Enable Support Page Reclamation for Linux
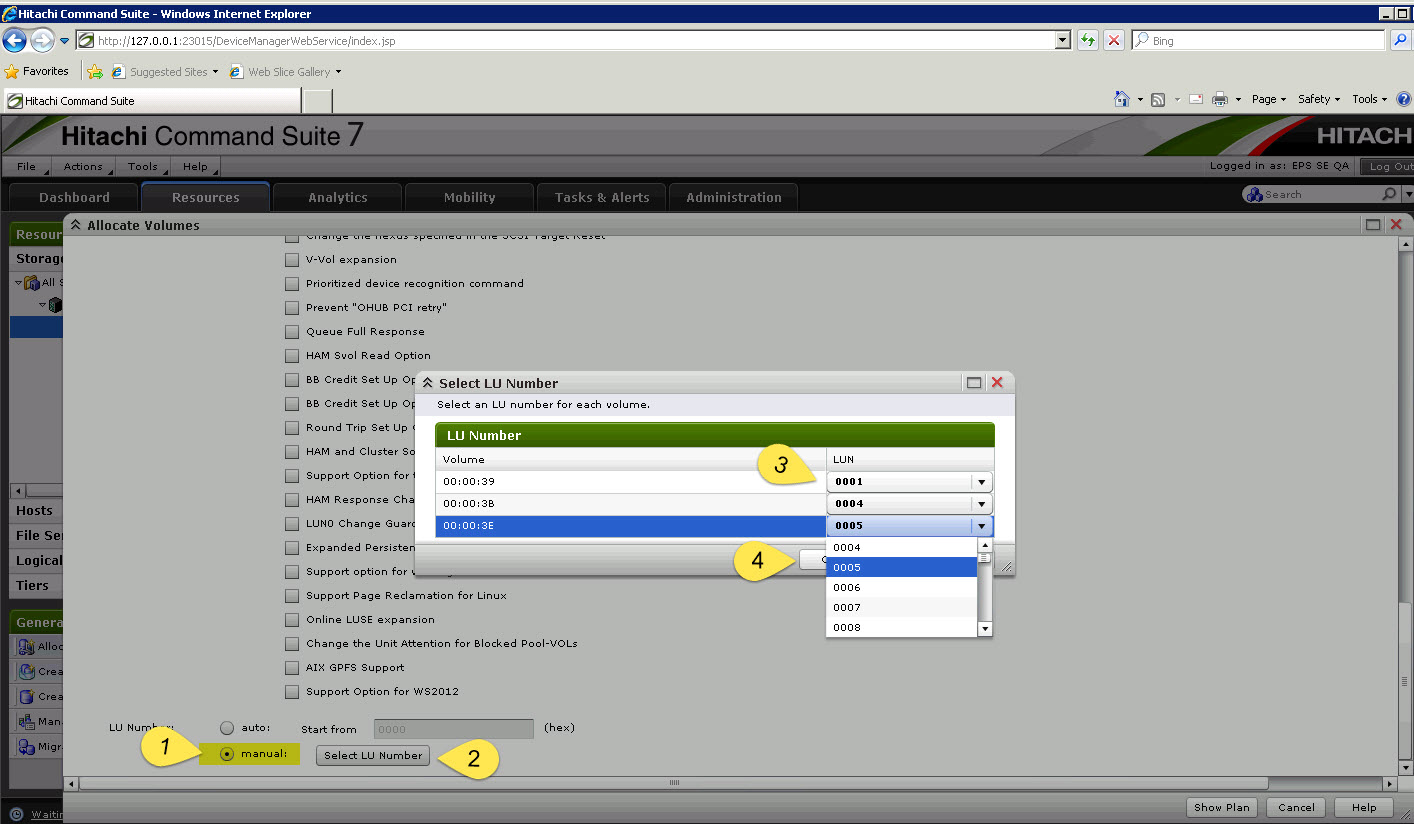The height and width of the screenshot is (824, 1414). click(x=292, y=596)
